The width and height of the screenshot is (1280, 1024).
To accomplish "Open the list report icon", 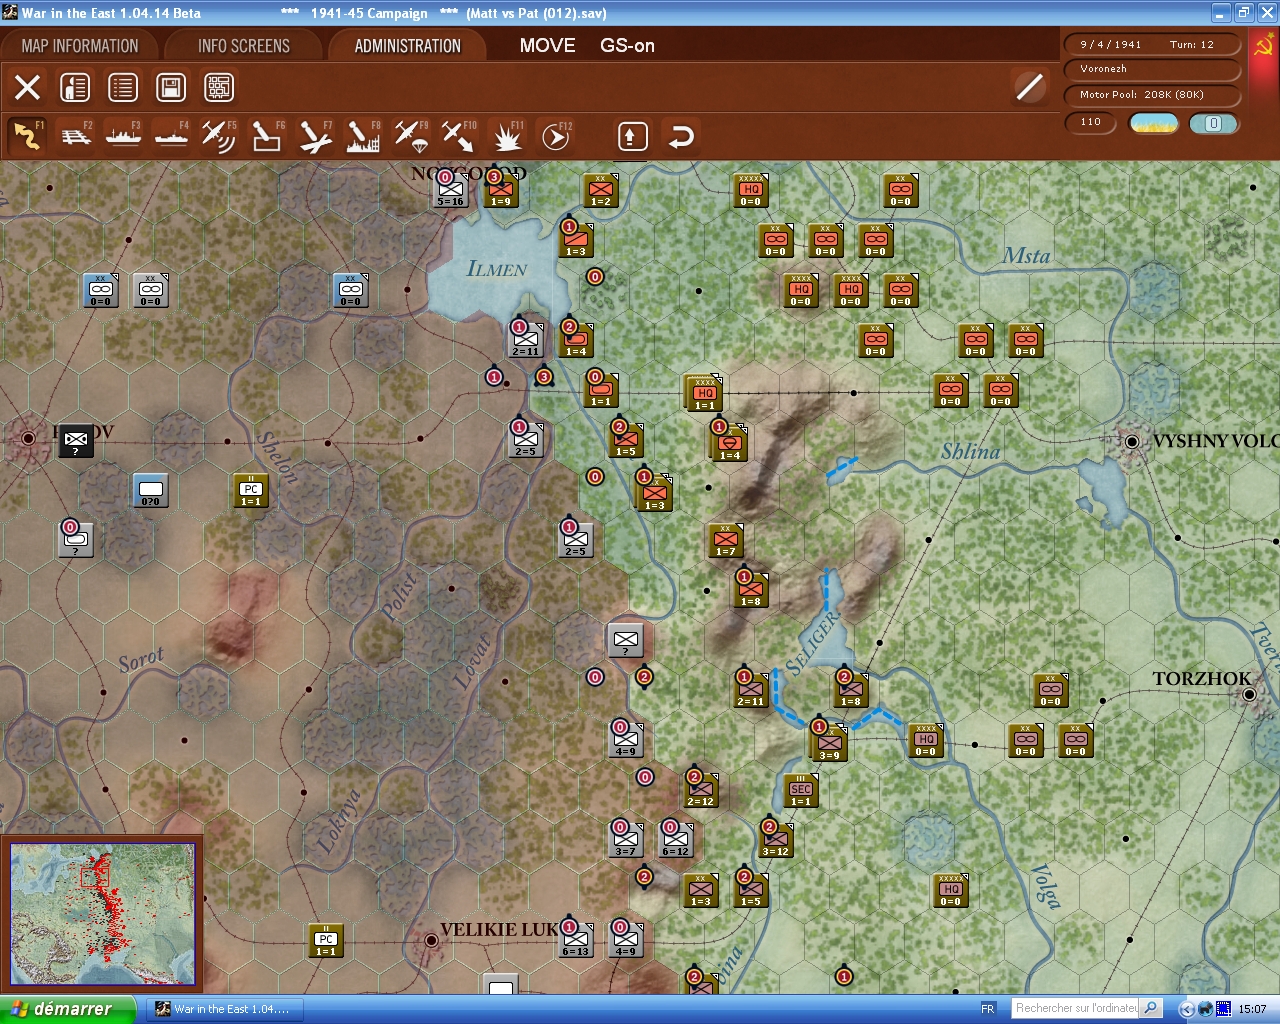I will coord(123,88).
